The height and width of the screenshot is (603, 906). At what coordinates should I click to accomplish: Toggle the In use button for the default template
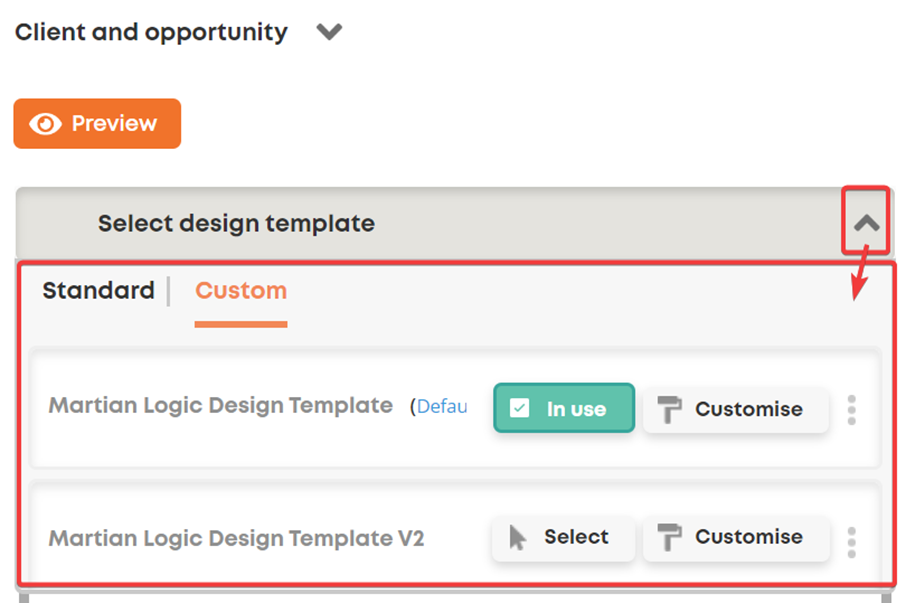pos(563,408)
